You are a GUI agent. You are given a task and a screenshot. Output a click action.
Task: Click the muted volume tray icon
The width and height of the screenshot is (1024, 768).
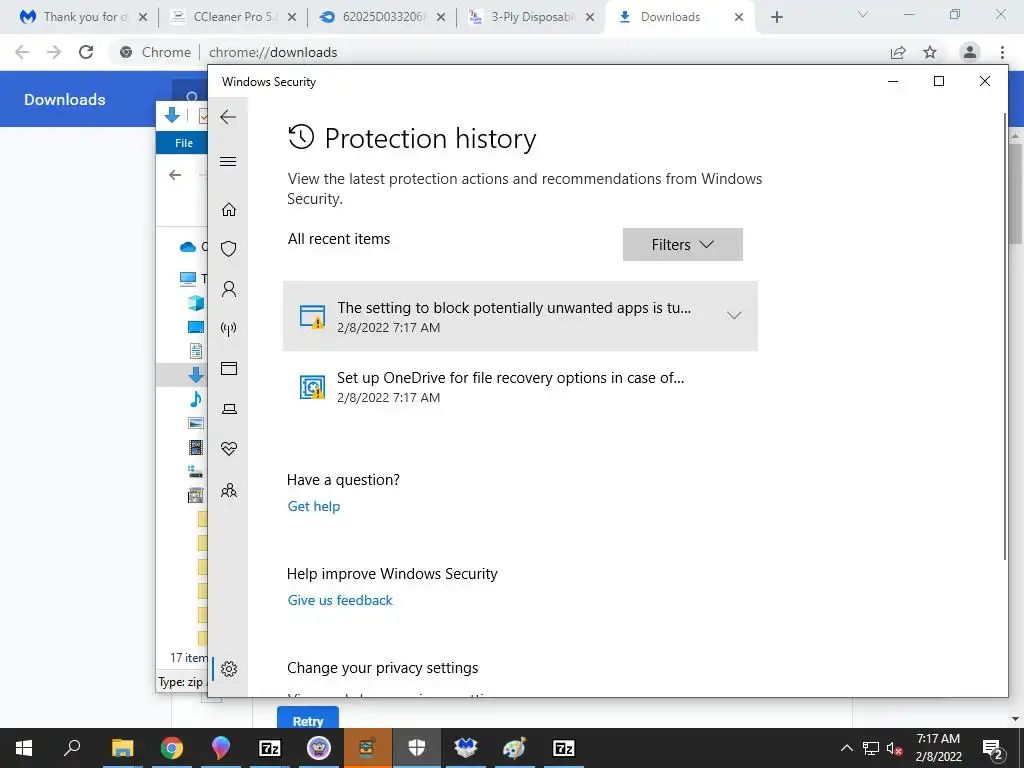click(x=894, y=748)
